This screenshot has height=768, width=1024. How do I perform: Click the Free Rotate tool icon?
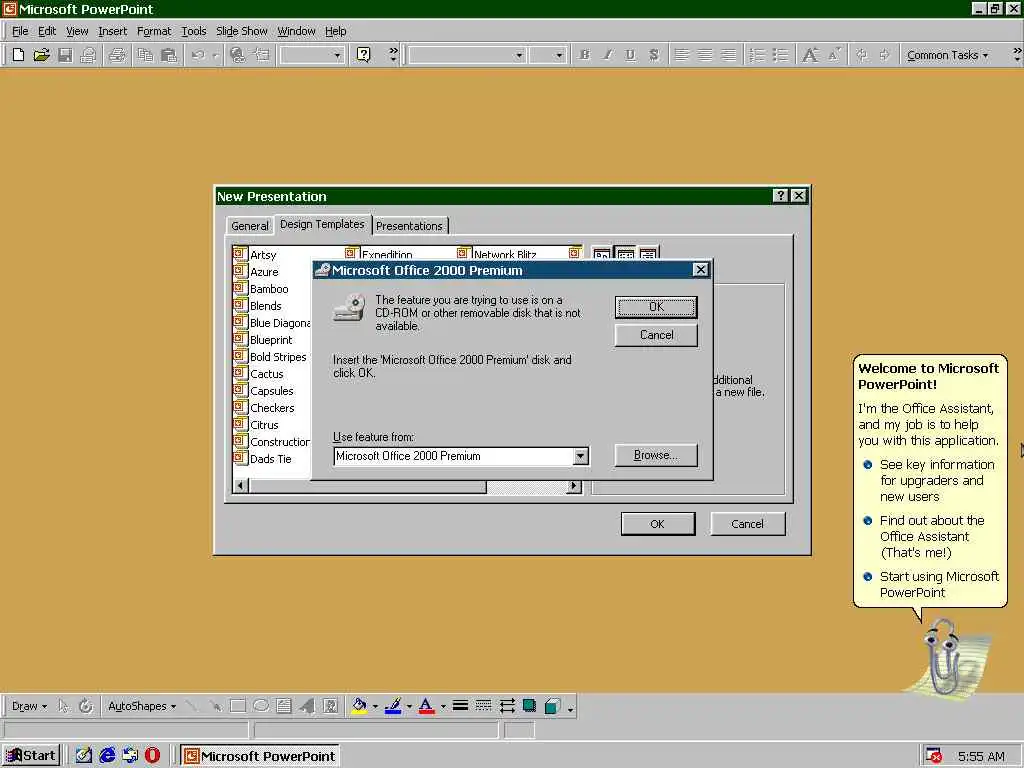[86, 706]
